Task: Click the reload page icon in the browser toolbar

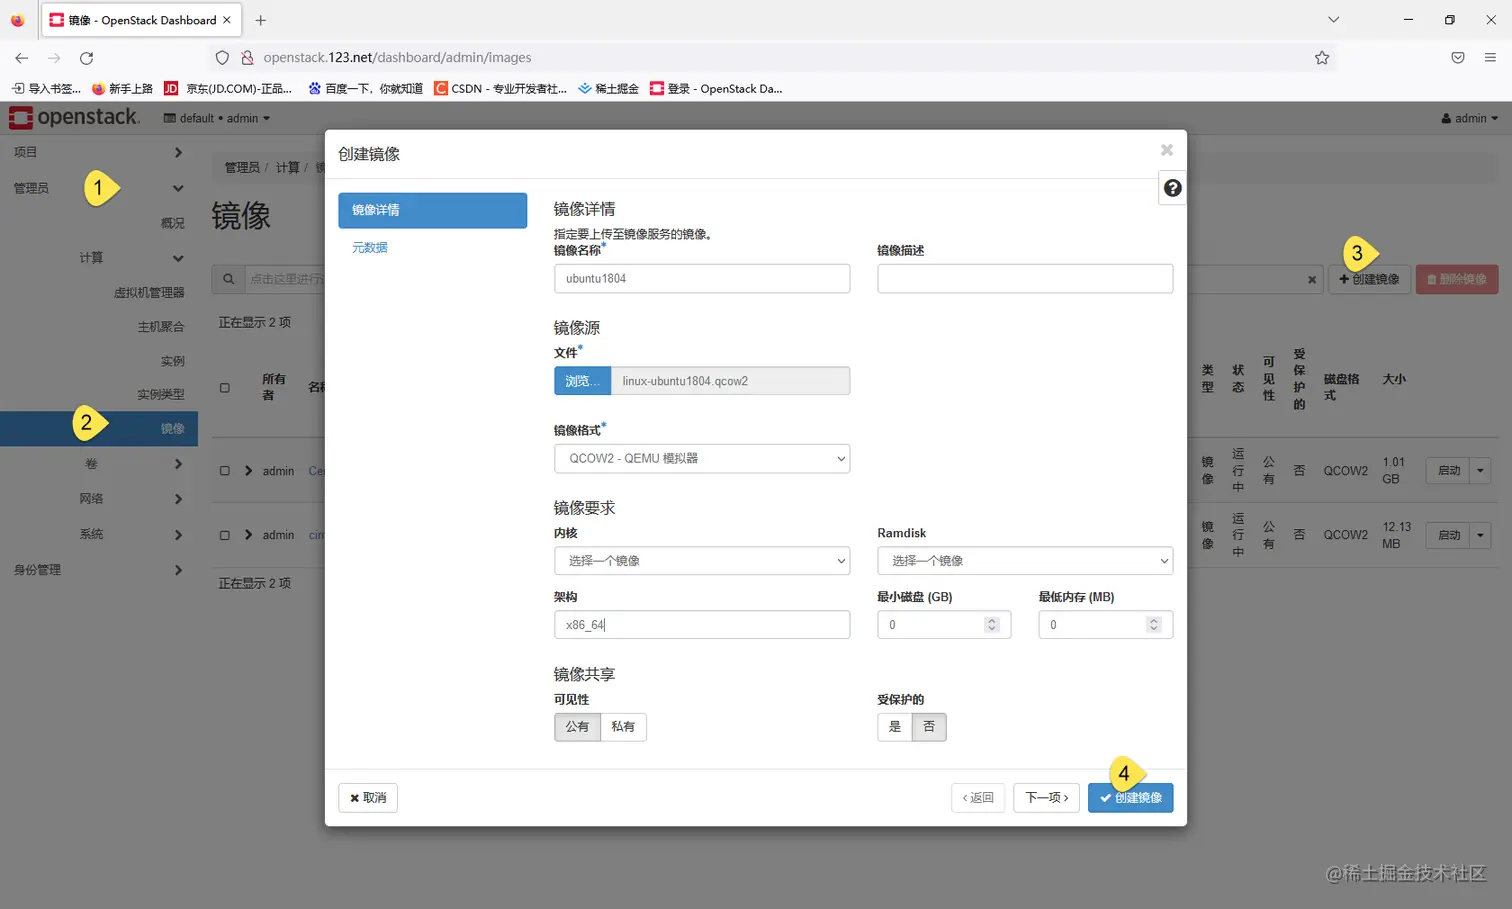Action: 86,57
